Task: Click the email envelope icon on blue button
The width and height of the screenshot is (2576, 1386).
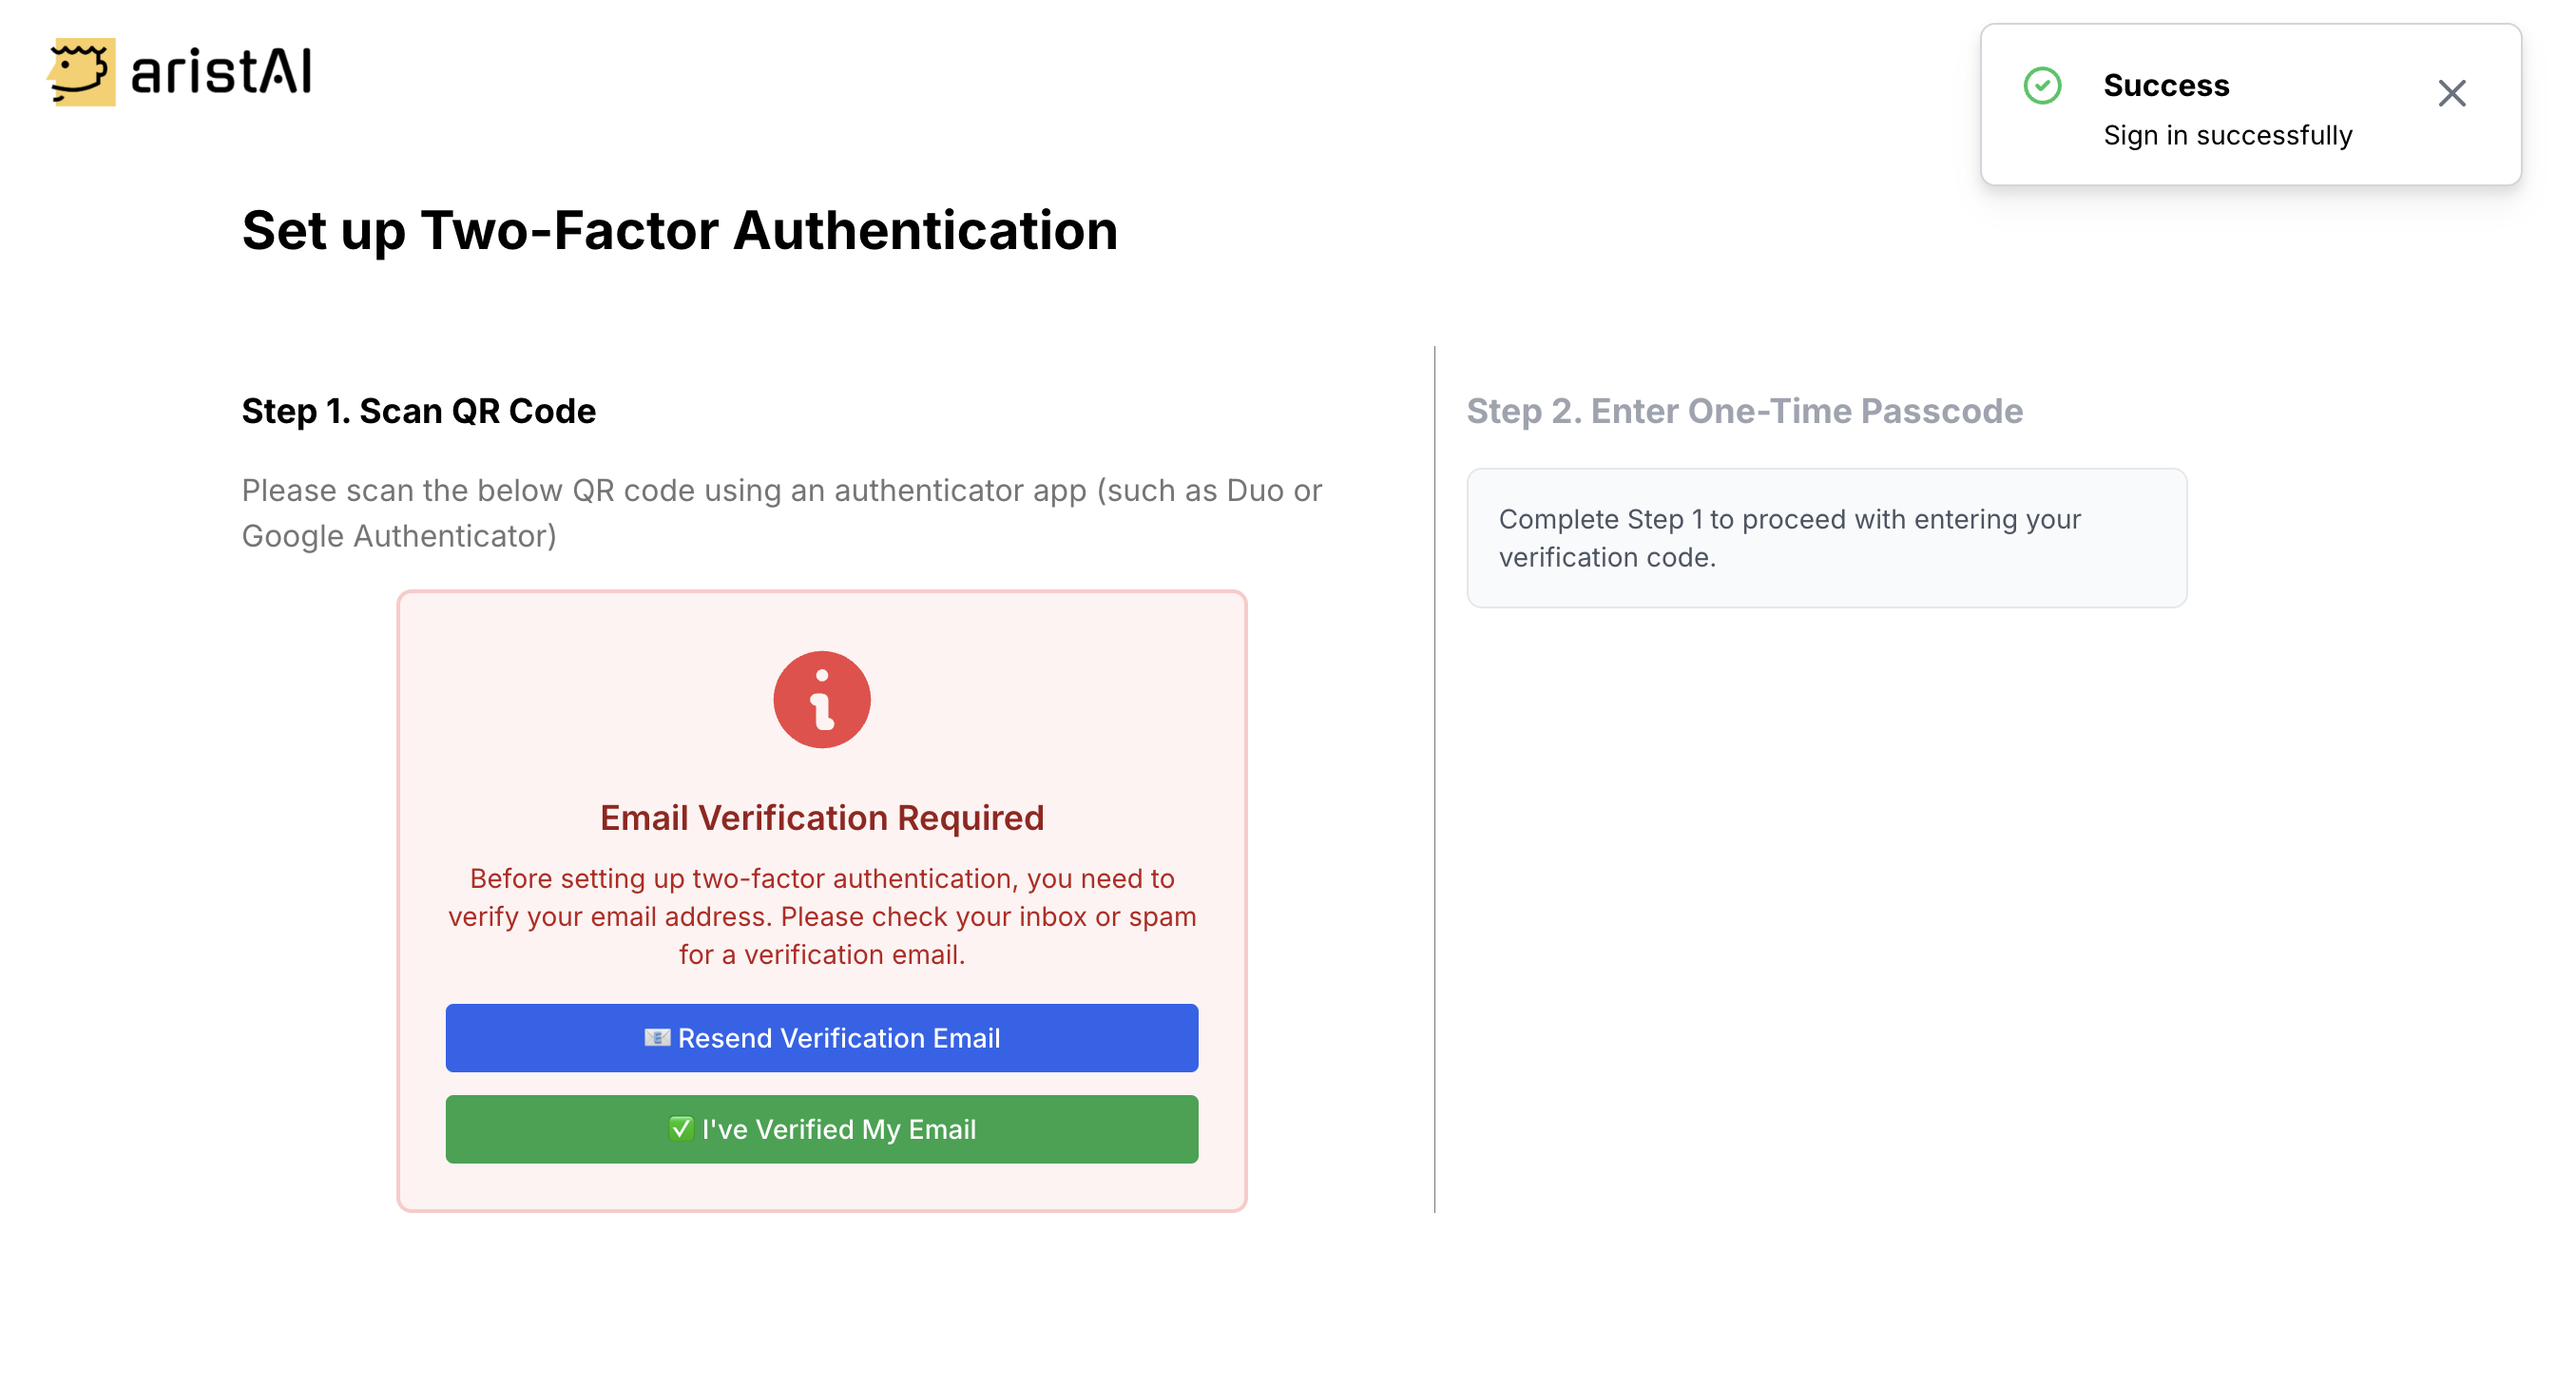Action: click(657, 1037)
